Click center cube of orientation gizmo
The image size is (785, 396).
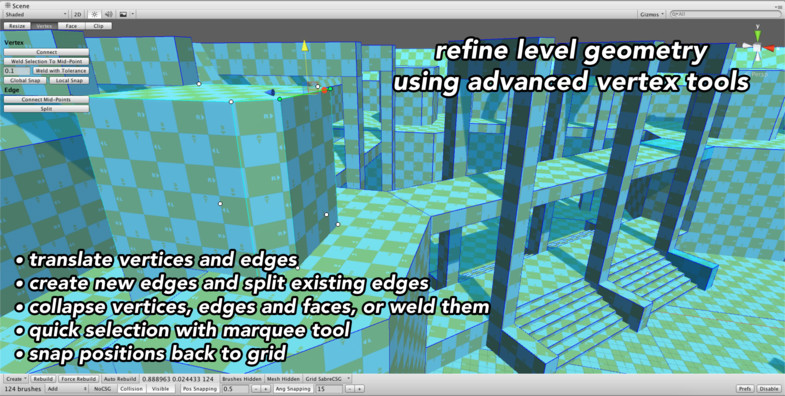(x=757, y=48)
